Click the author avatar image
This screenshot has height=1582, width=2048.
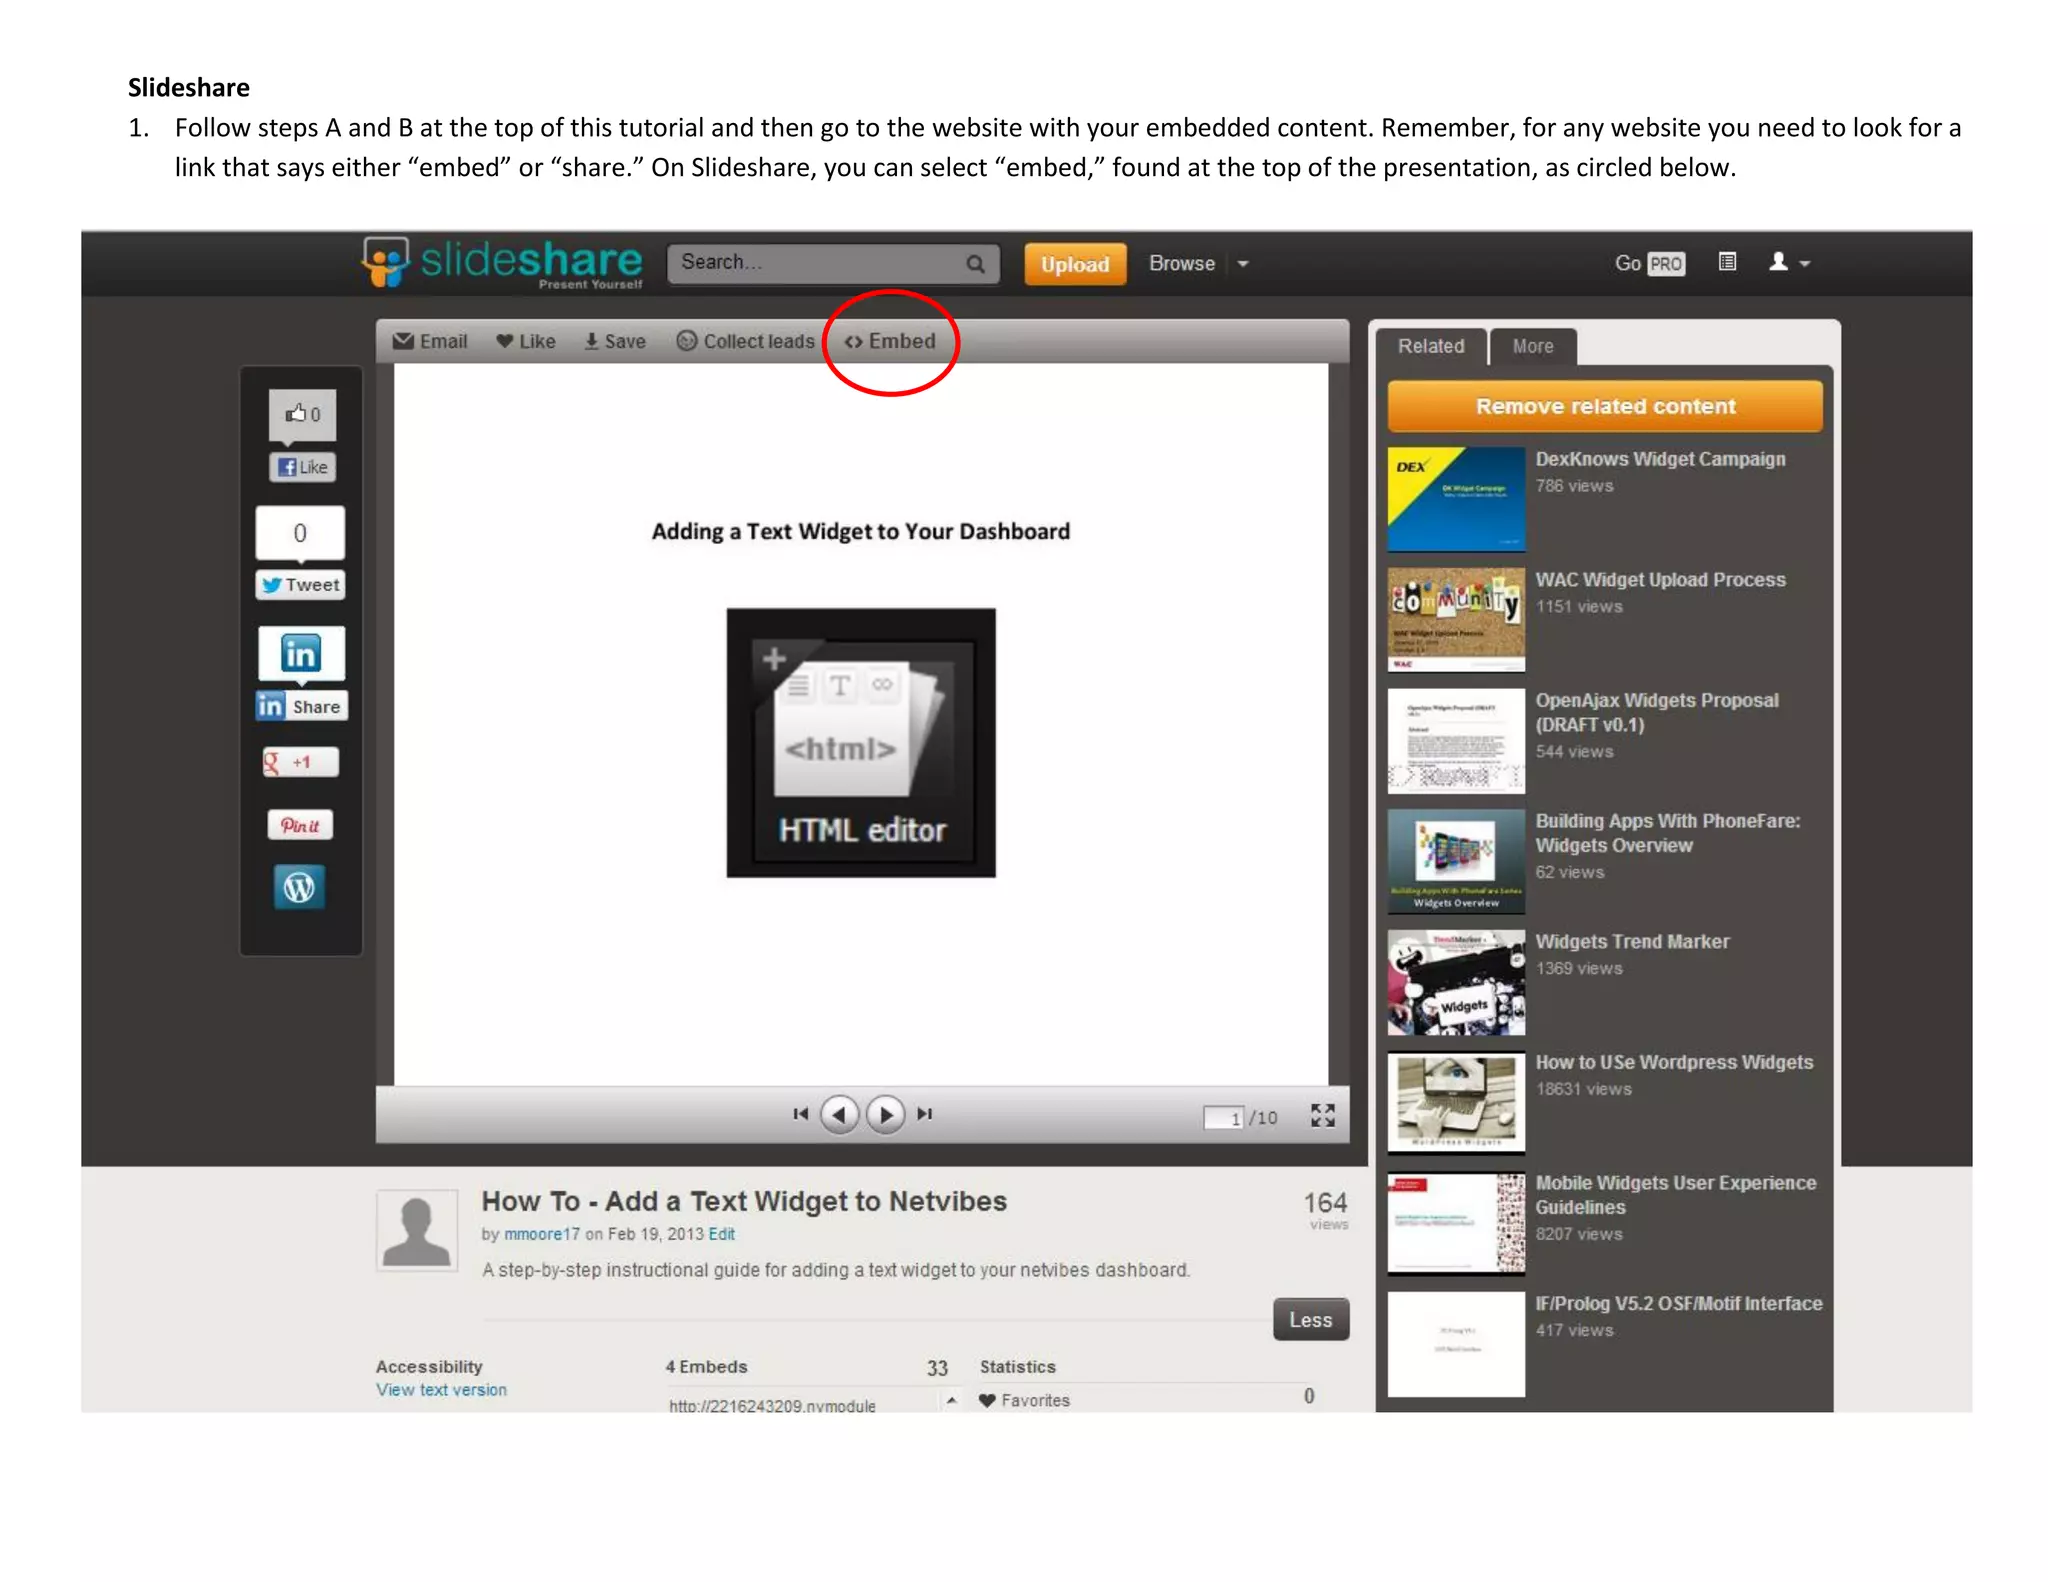pos(417,1230)
